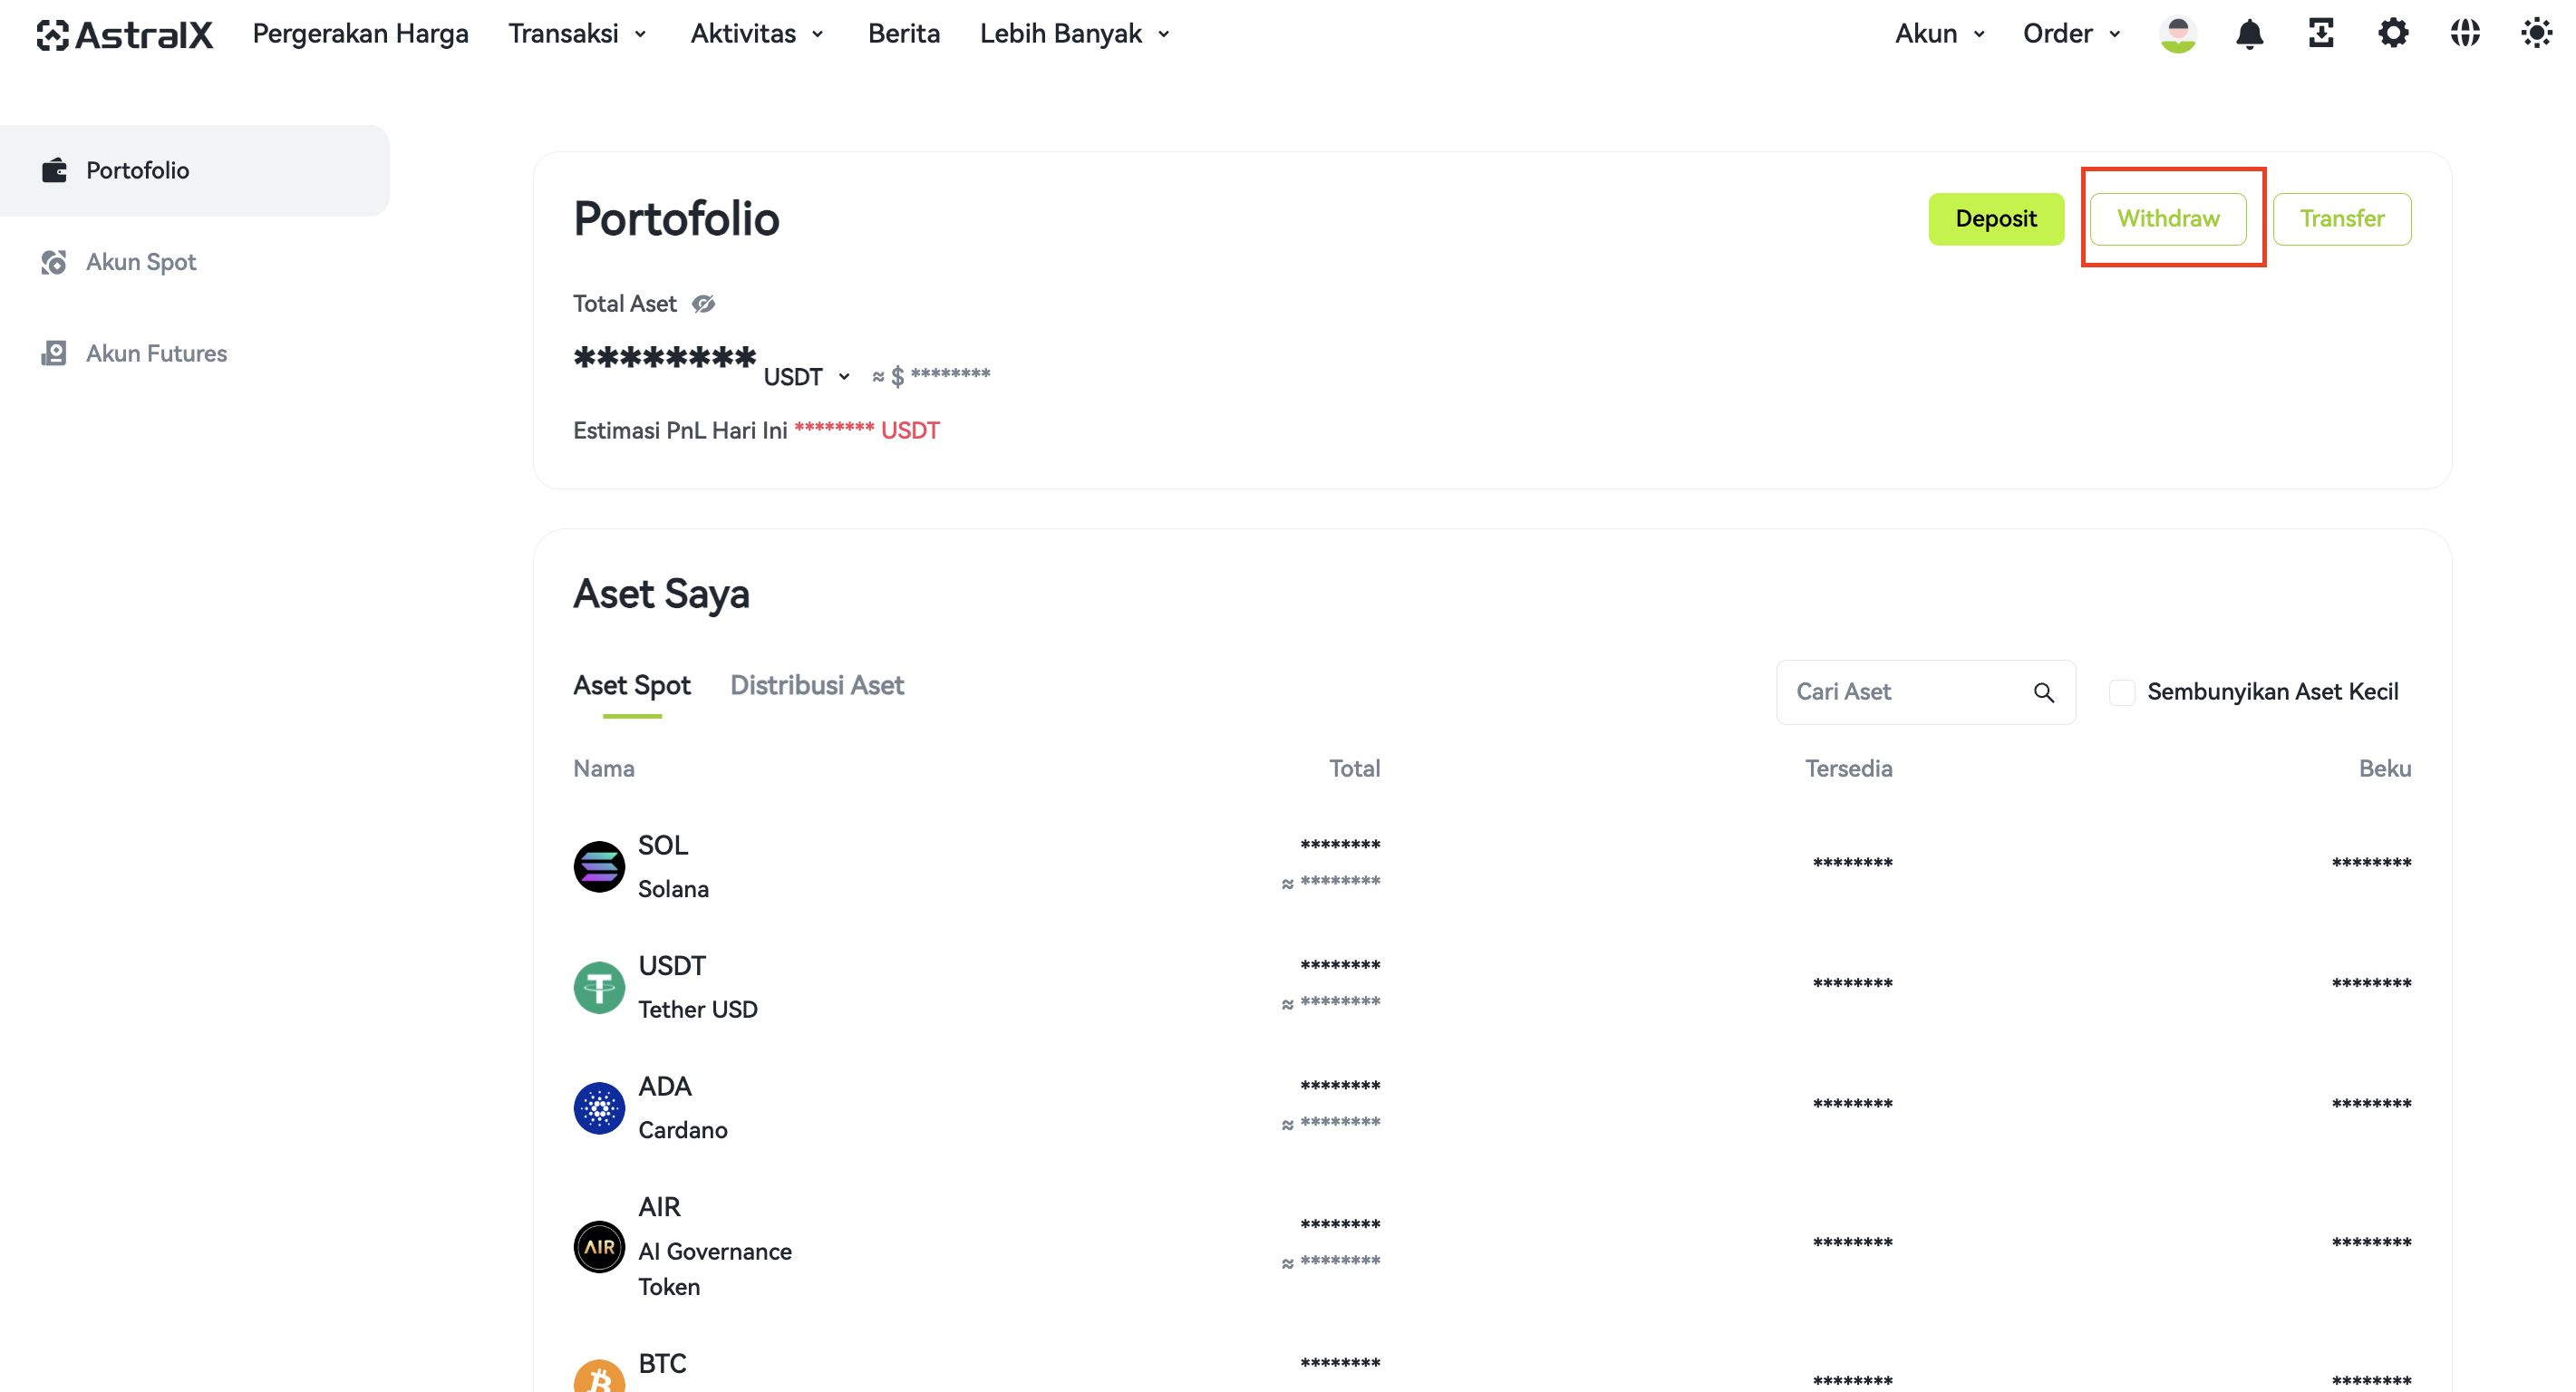Focus the Cari Aset search field
The image size is (2576, 1392).
1925,692
